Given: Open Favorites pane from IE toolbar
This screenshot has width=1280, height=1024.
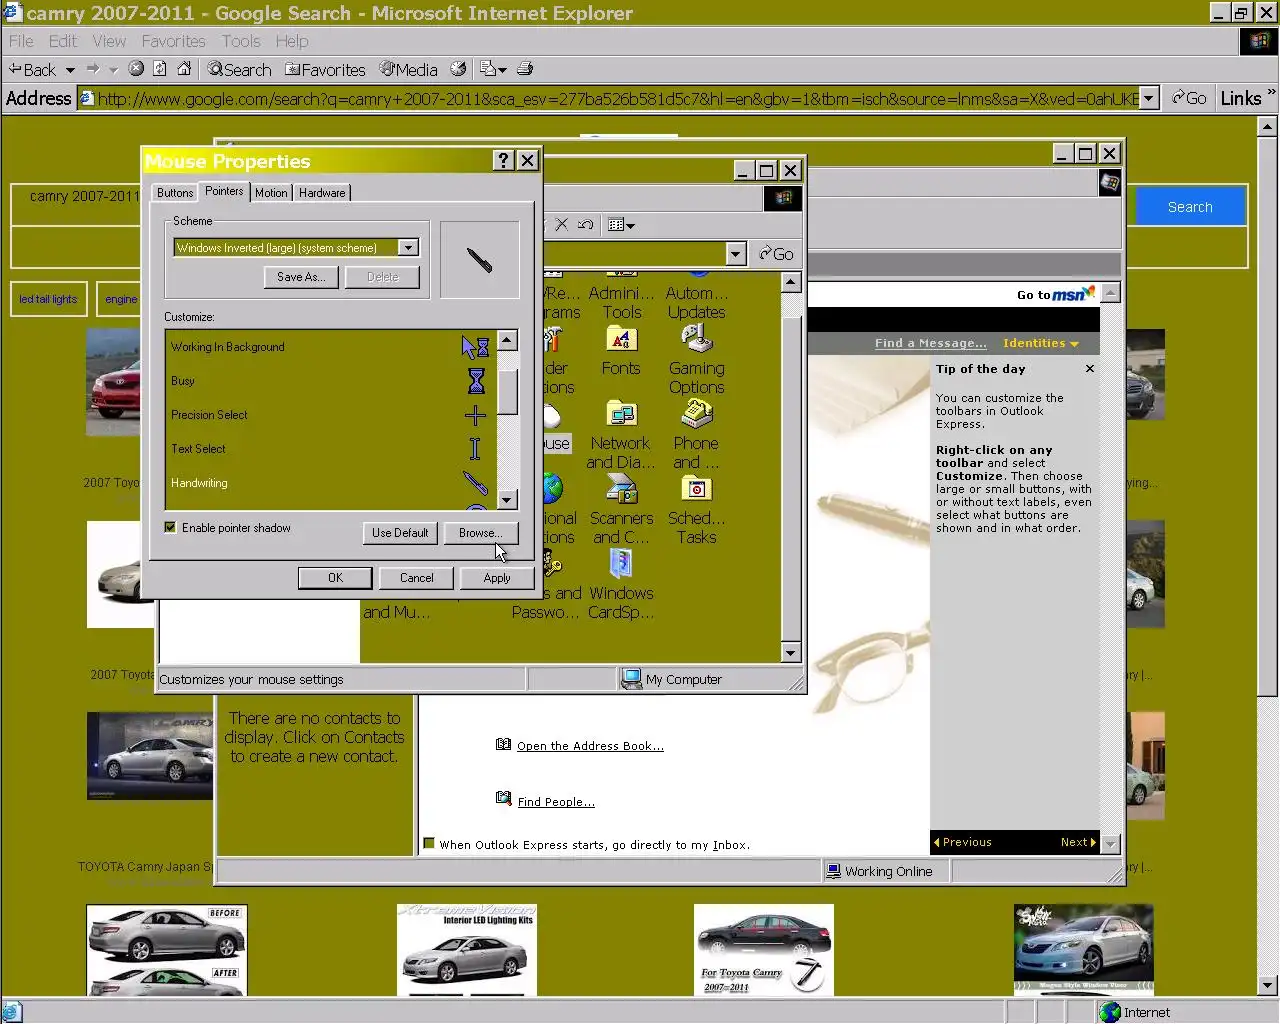Looking at the screenshot, I should pyautogui.click(x=325, y=69).
